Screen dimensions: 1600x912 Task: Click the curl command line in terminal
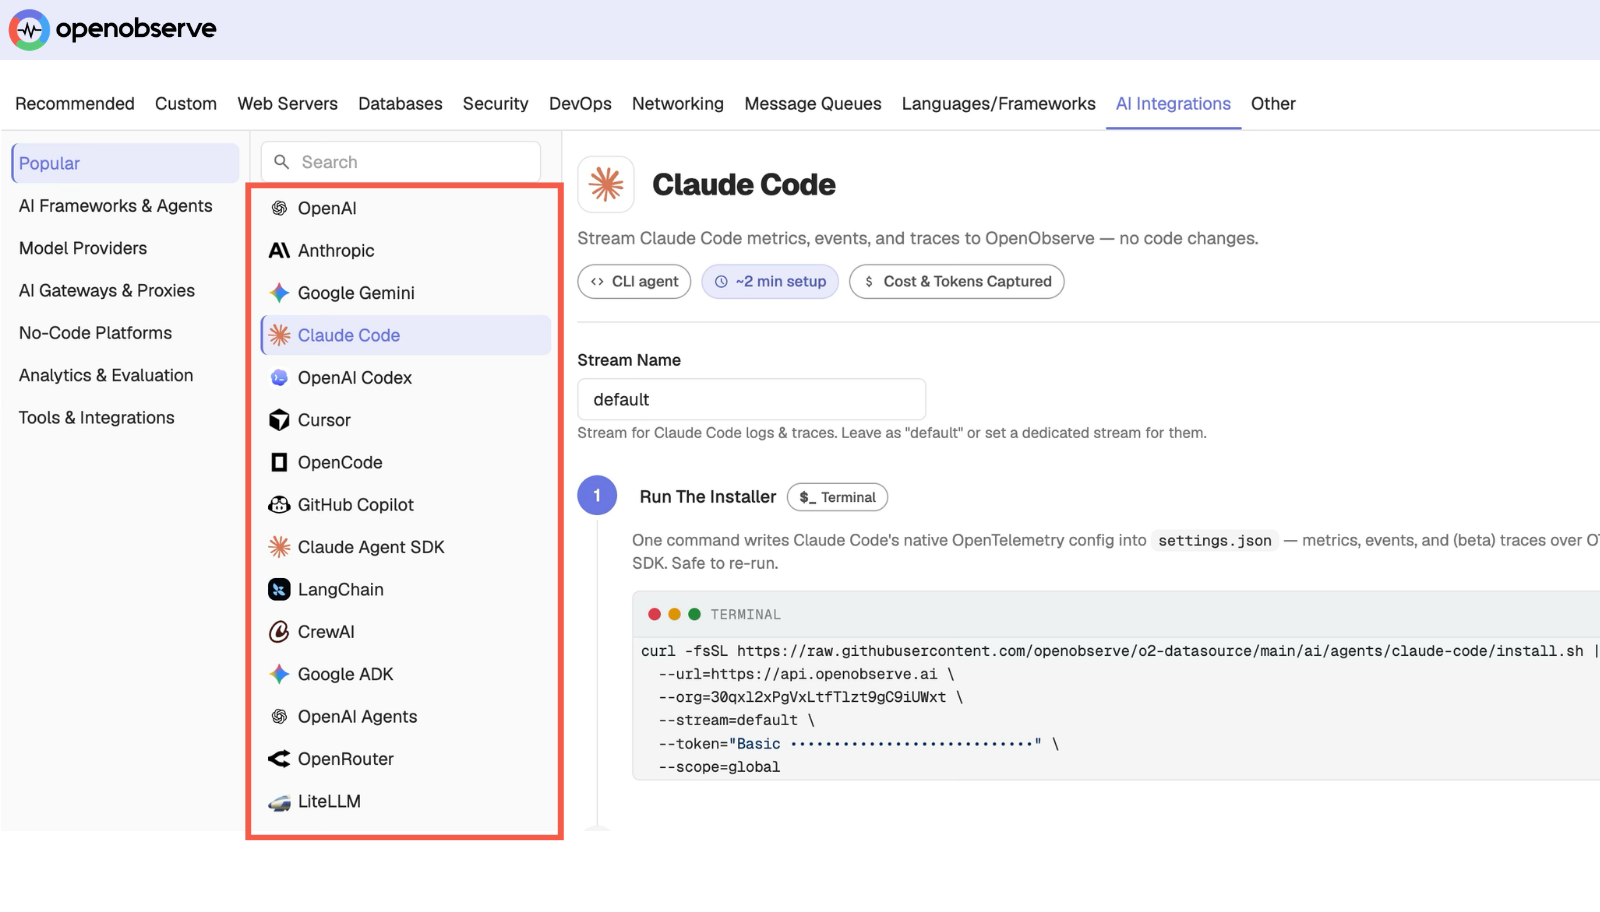click(1120, 651)
